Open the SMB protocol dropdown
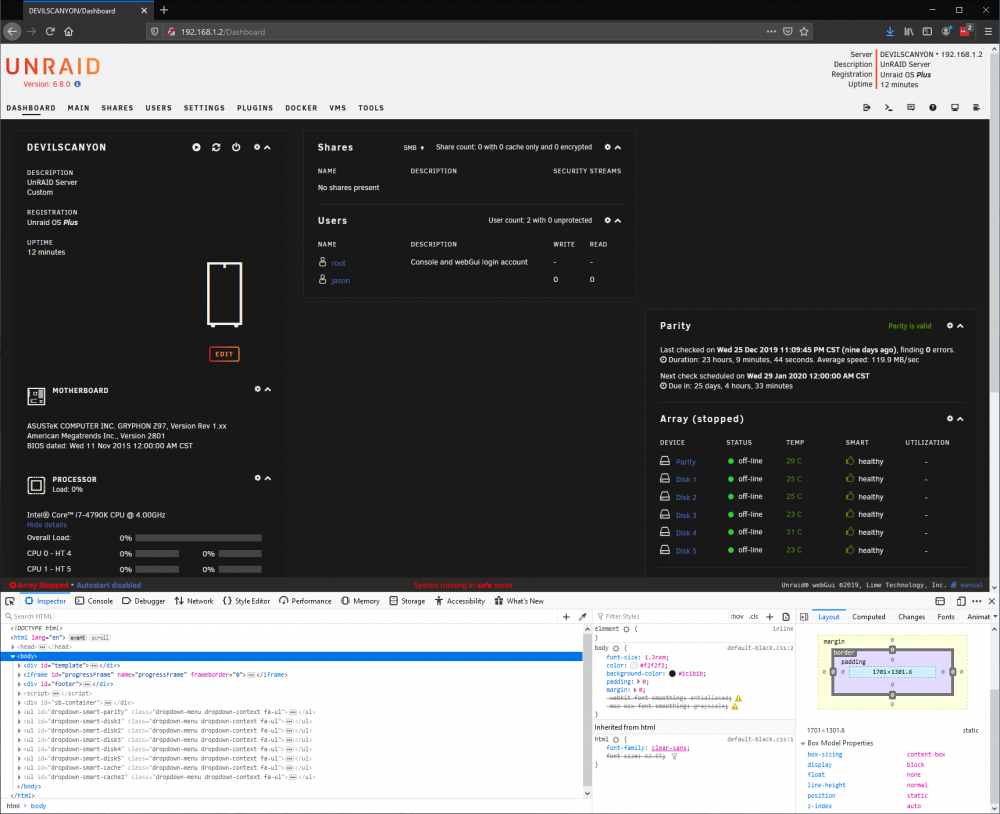 click(413, 147)
